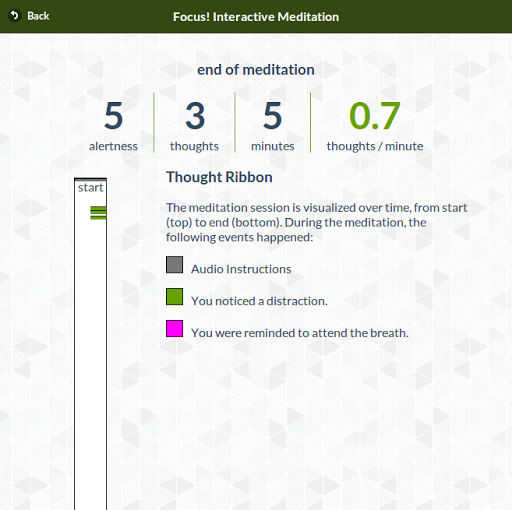Image resolution: width=512 pixels, height=510 pixels.
Task: Select the gray Audio Instructions swatch
Action: tap(175, 265)
